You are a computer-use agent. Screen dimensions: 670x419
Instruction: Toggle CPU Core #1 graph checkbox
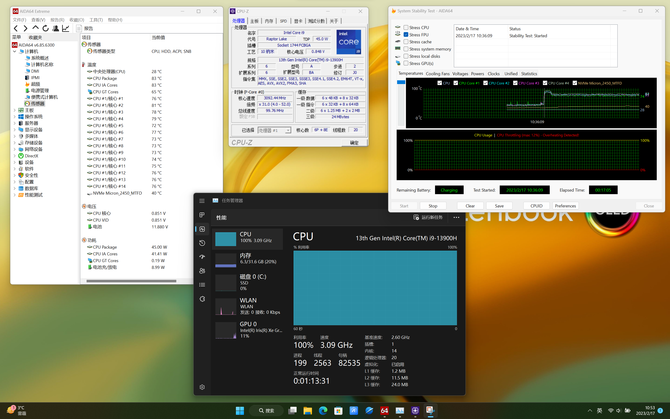[x=455, y=83]
